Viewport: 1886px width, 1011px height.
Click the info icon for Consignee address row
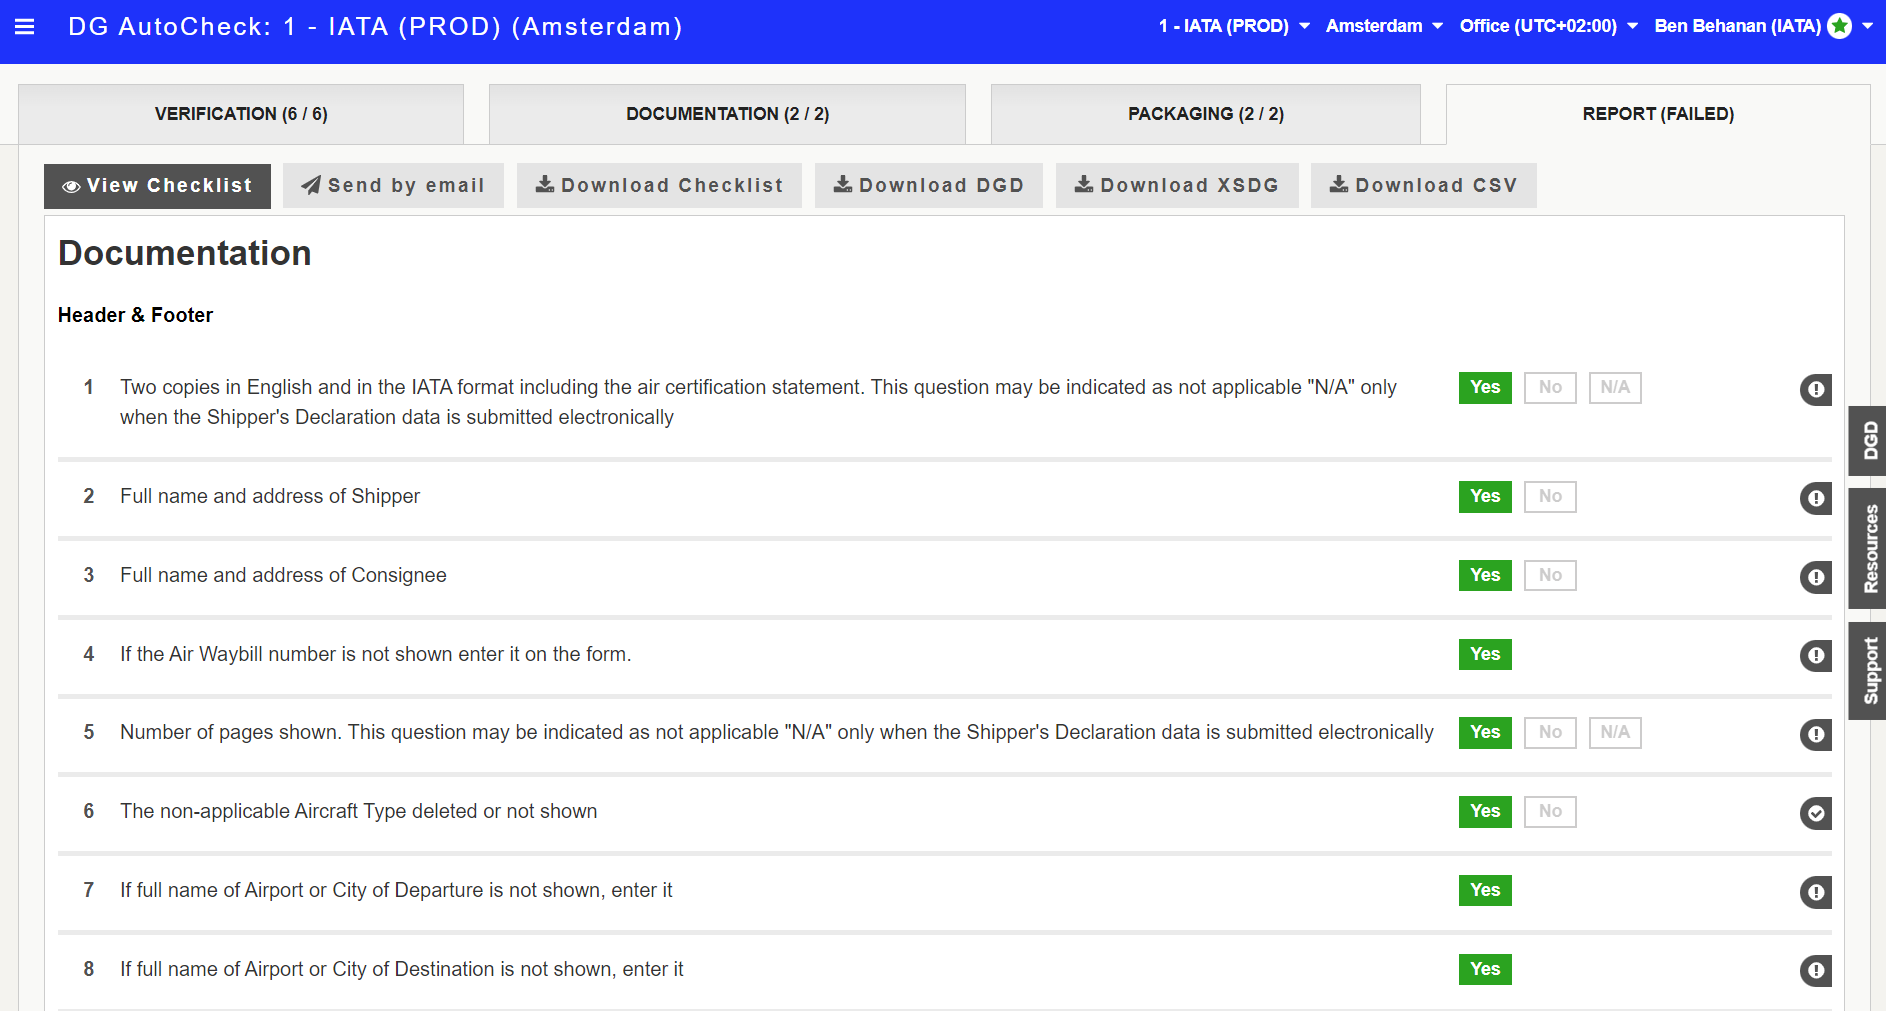tap(1816, 577)
